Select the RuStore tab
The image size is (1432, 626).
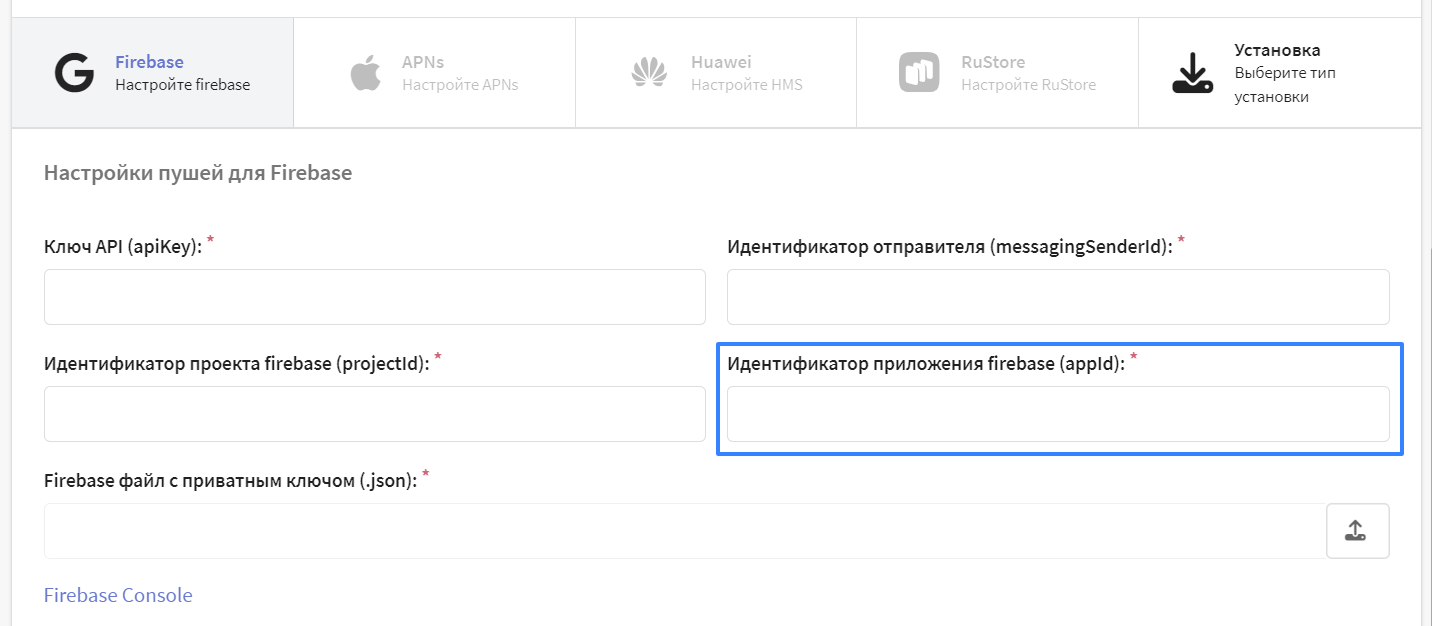coord(997,73)
